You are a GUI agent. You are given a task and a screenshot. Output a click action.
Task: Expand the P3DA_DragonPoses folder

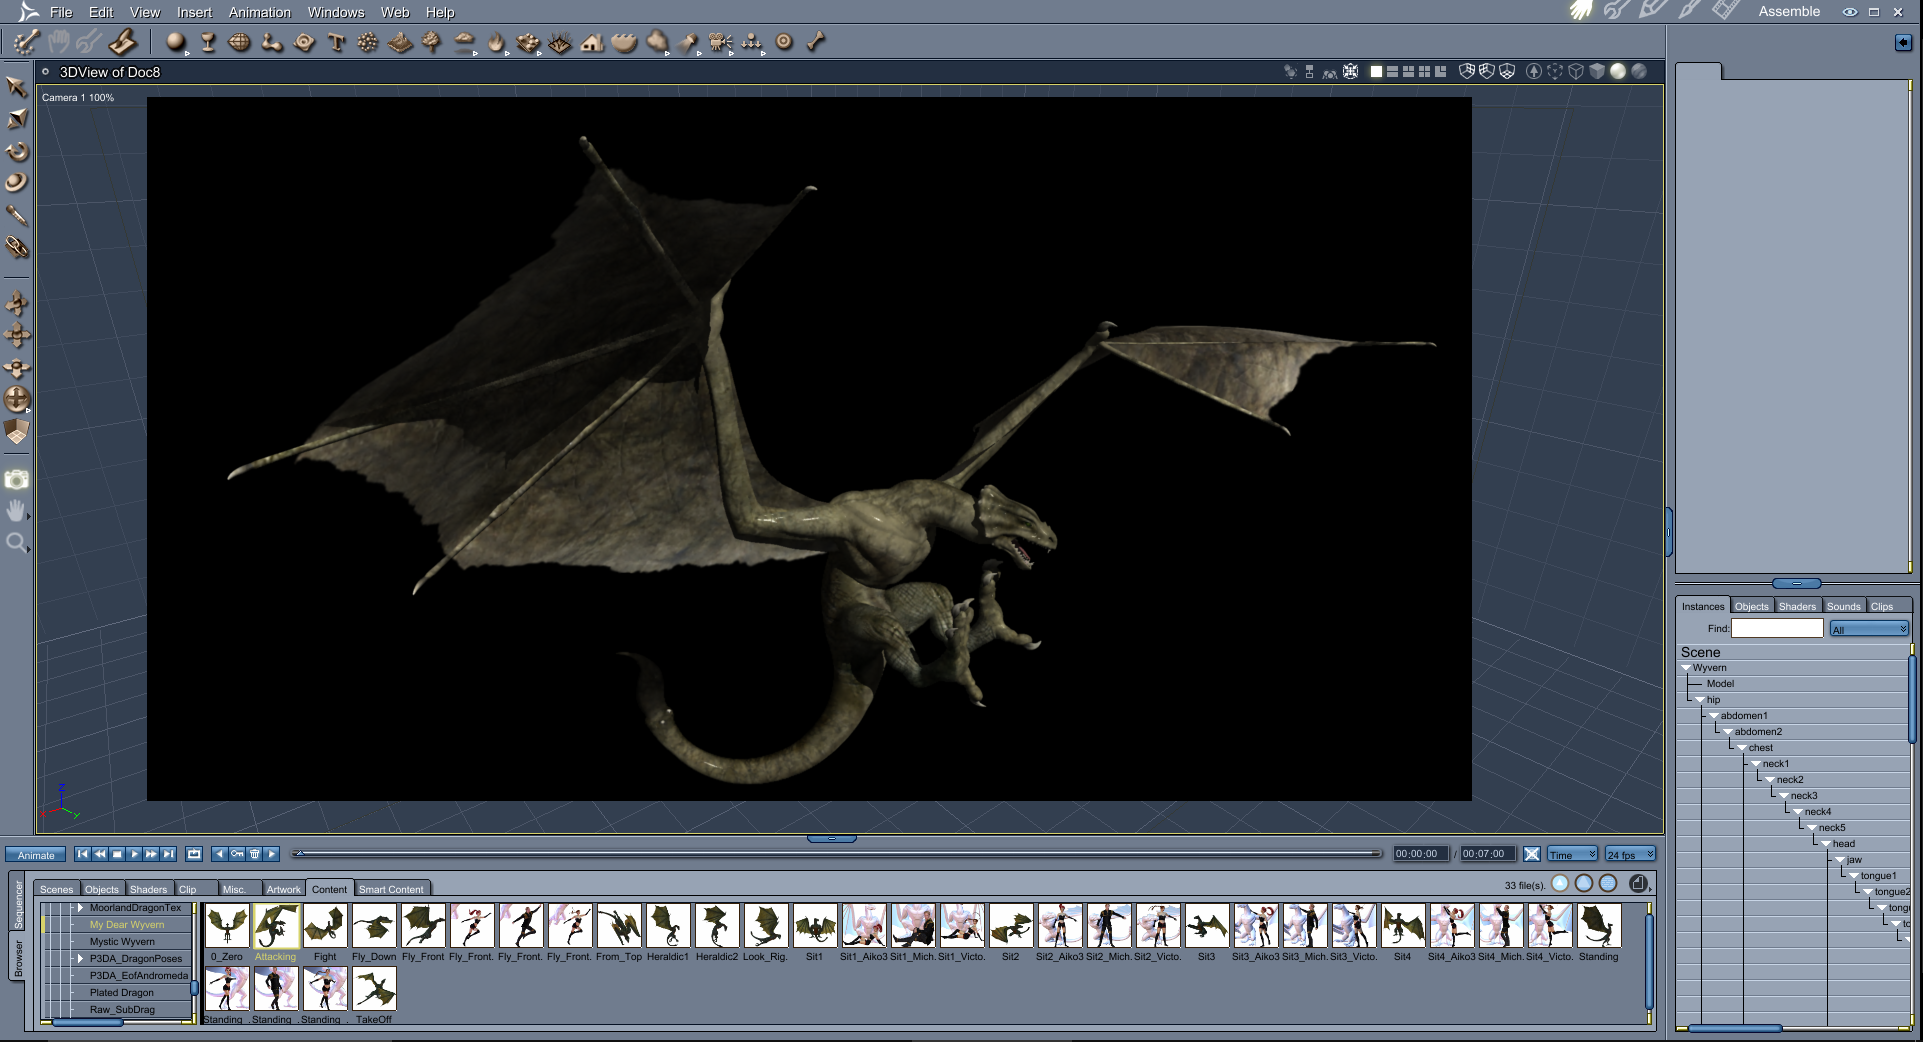tap(81, 958)
